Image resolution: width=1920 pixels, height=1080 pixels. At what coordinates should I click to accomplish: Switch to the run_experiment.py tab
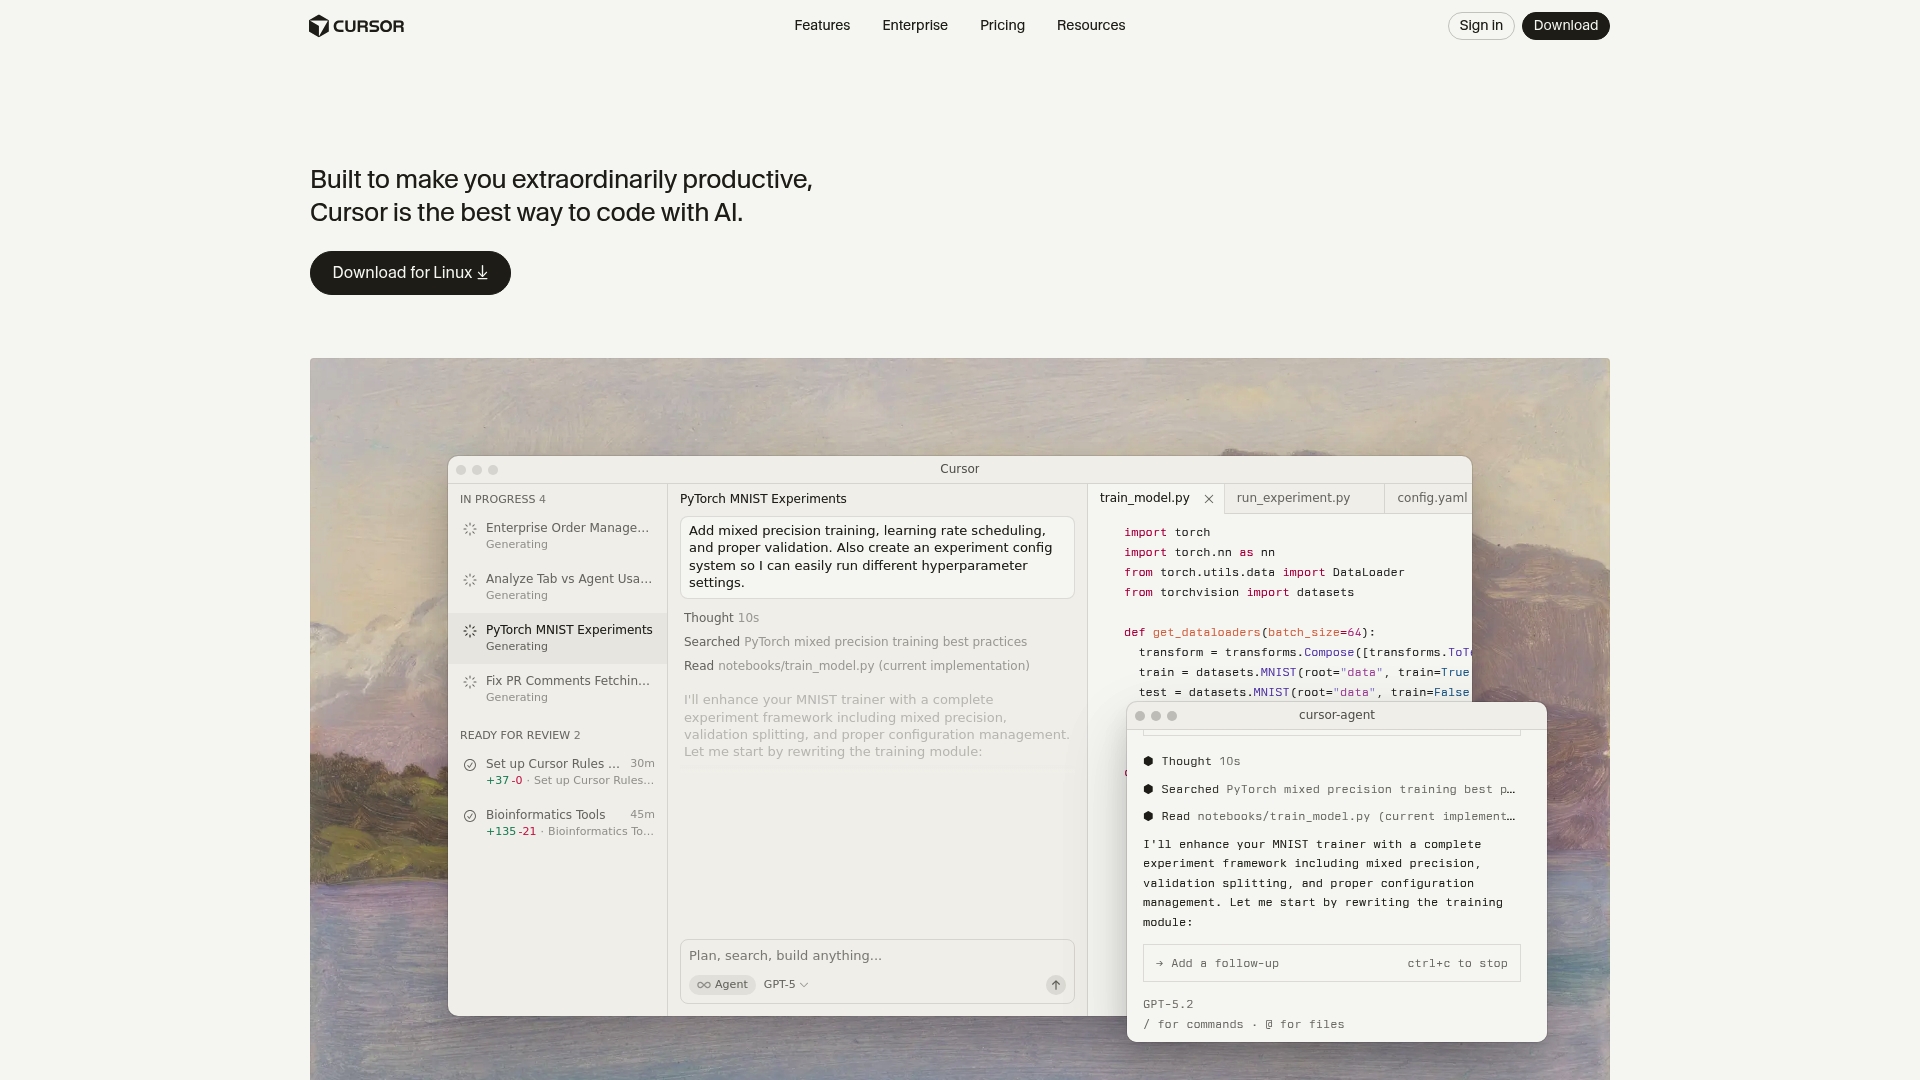tap(1294, 497)
